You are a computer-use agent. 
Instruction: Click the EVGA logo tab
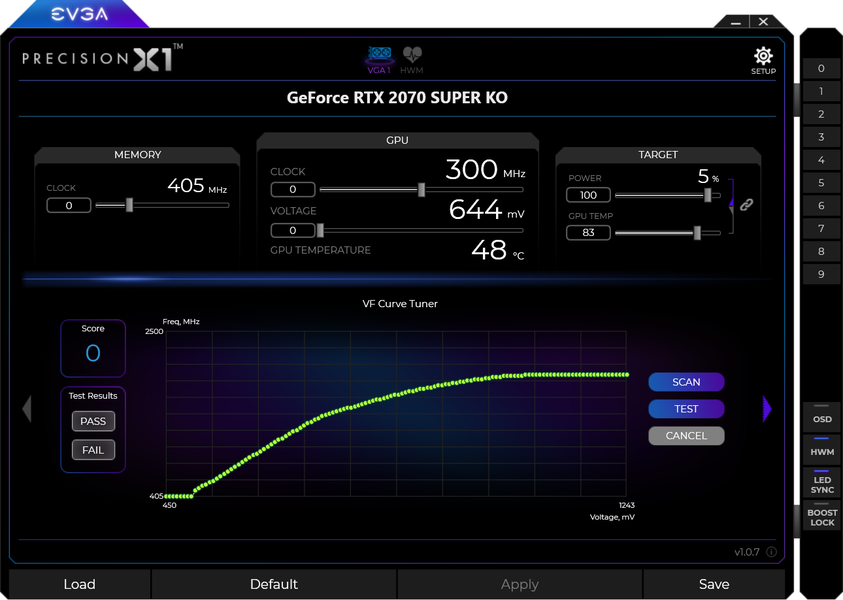(x=80, y=14)
